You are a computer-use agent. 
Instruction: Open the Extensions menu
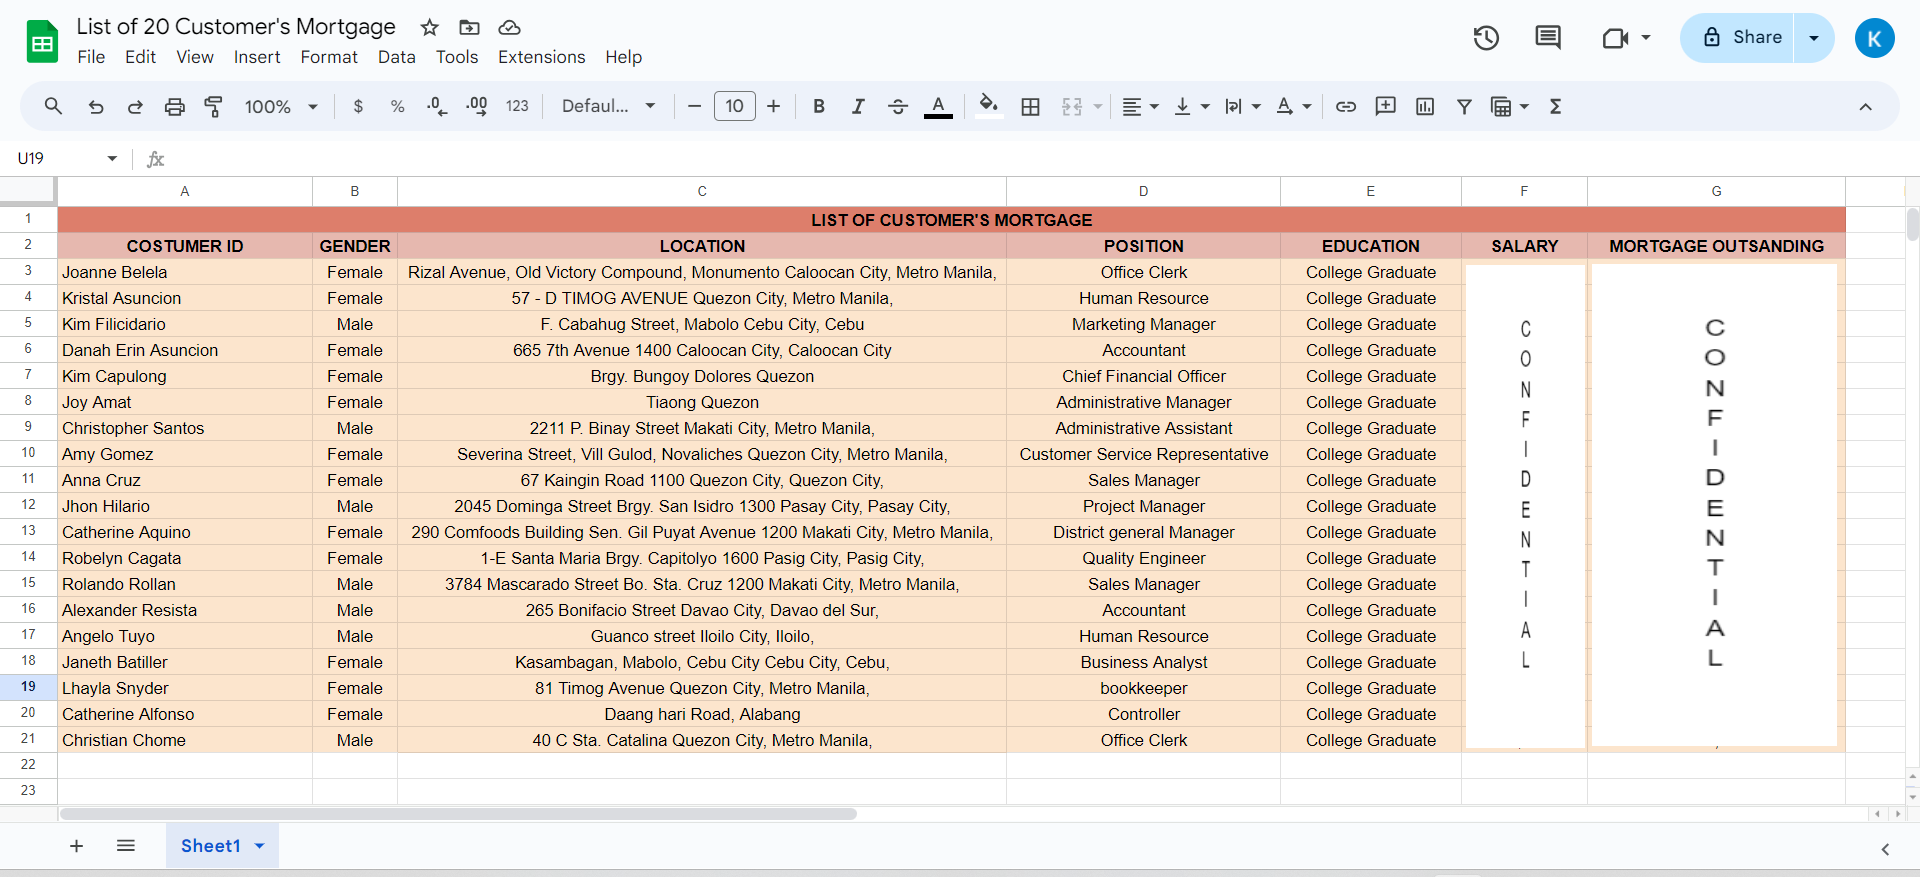coord(542,57)
